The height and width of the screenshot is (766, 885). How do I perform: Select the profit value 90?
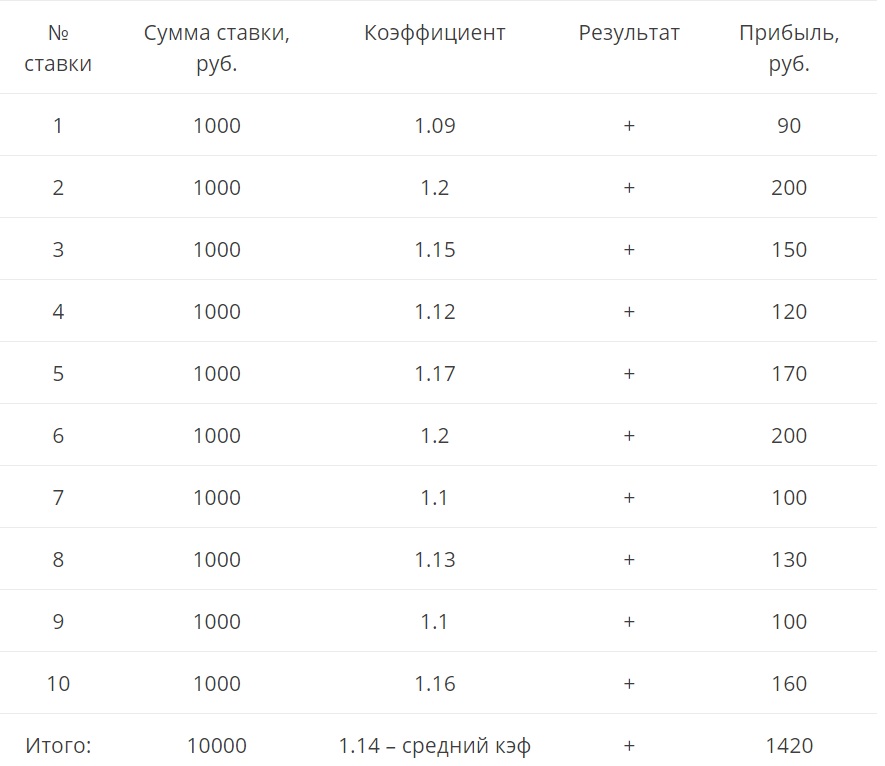coord(789,126)
